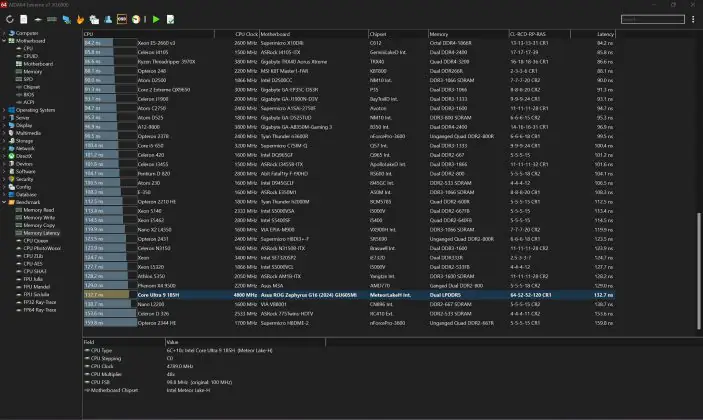
Task: Open the Memory Read benchmark
Action: (39, 210)
